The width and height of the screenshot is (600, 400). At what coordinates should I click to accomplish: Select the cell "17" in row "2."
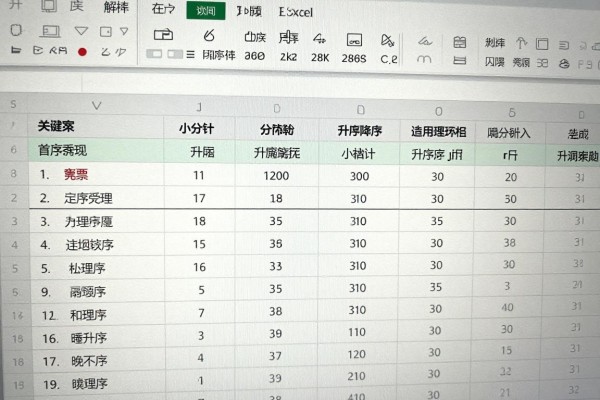tap(199, 198)
